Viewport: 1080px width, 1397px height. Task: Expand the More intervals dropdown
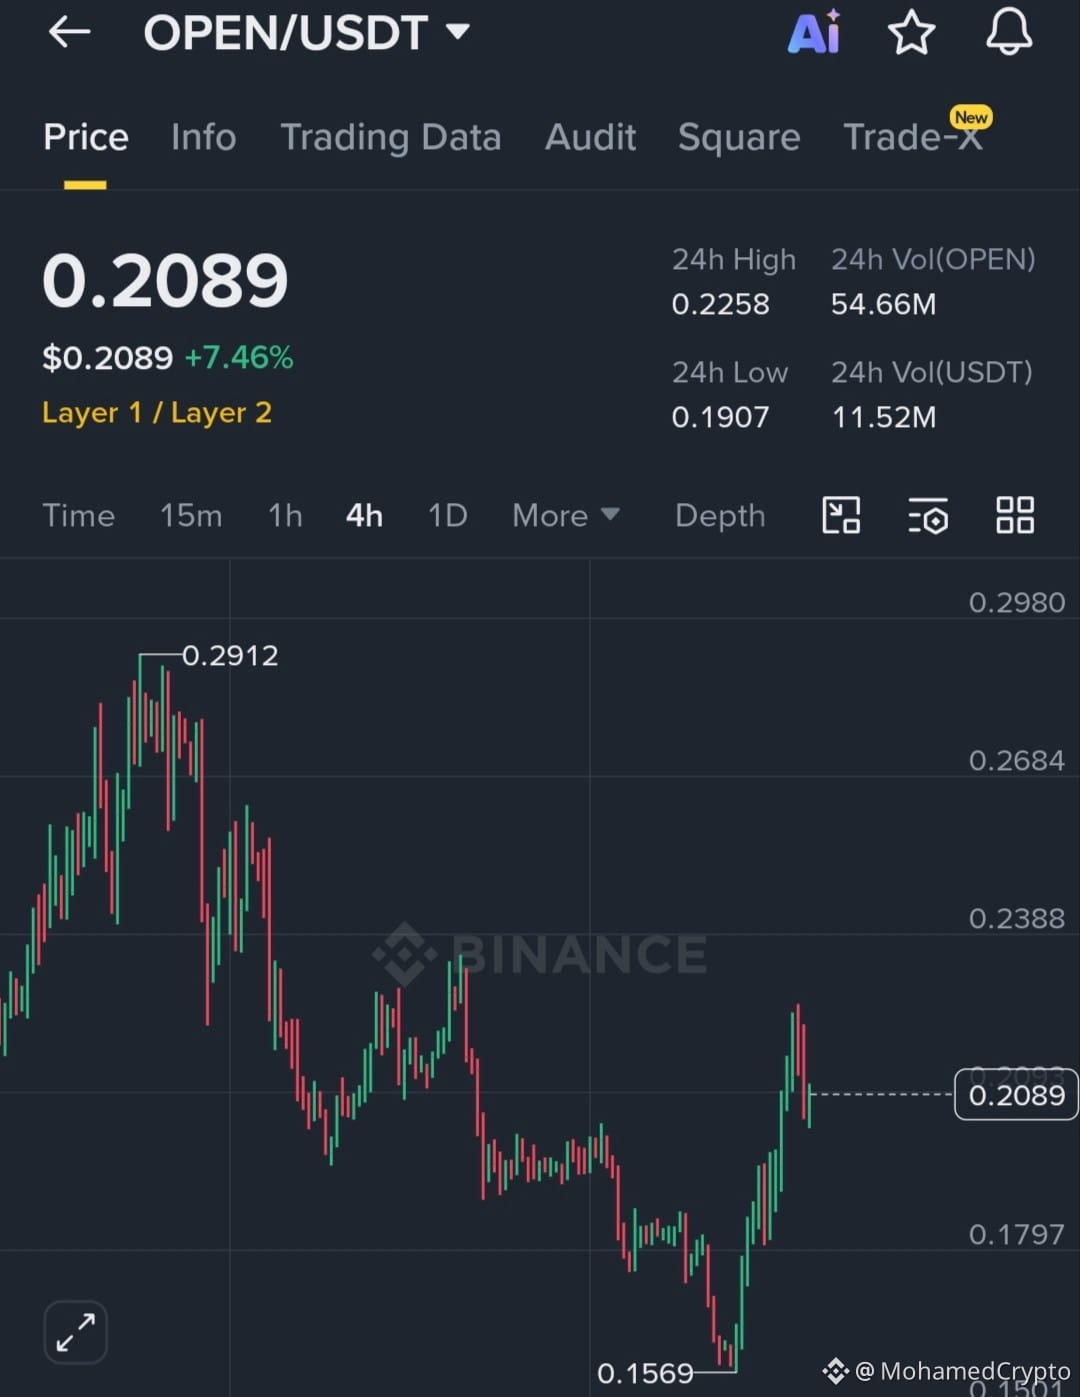[566, 516]
